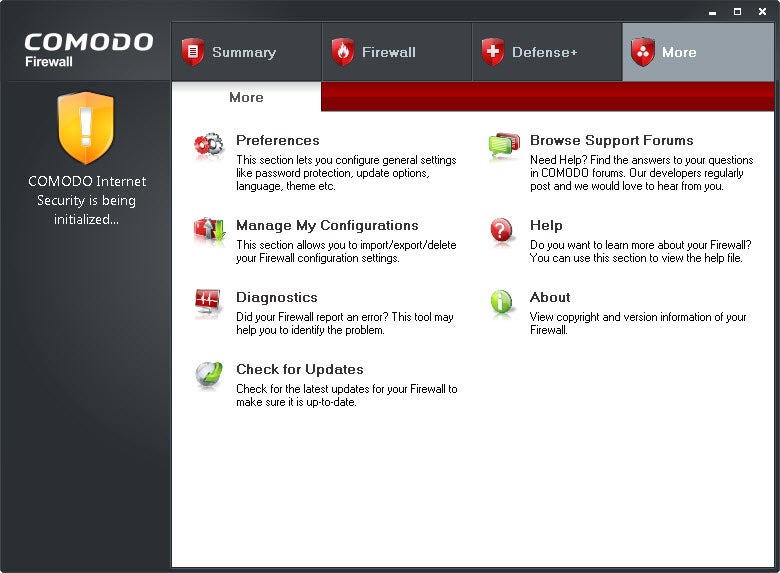This screenshot has height=573, width=780.
Task: Click the red Summary shield icon
Action: pos(193,52)
